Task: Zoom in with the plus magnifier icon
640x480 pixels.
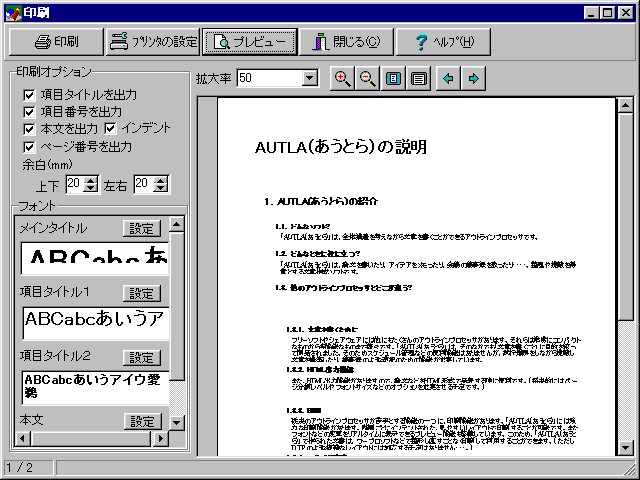Action: 342,78
